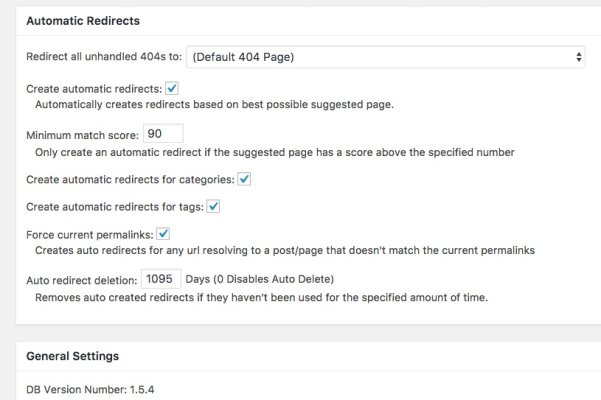Image resolution: width=601 pixels, height=400 pixels.
Task: Collapse the Automatic Redirects panel header
Action: (83, 21)
